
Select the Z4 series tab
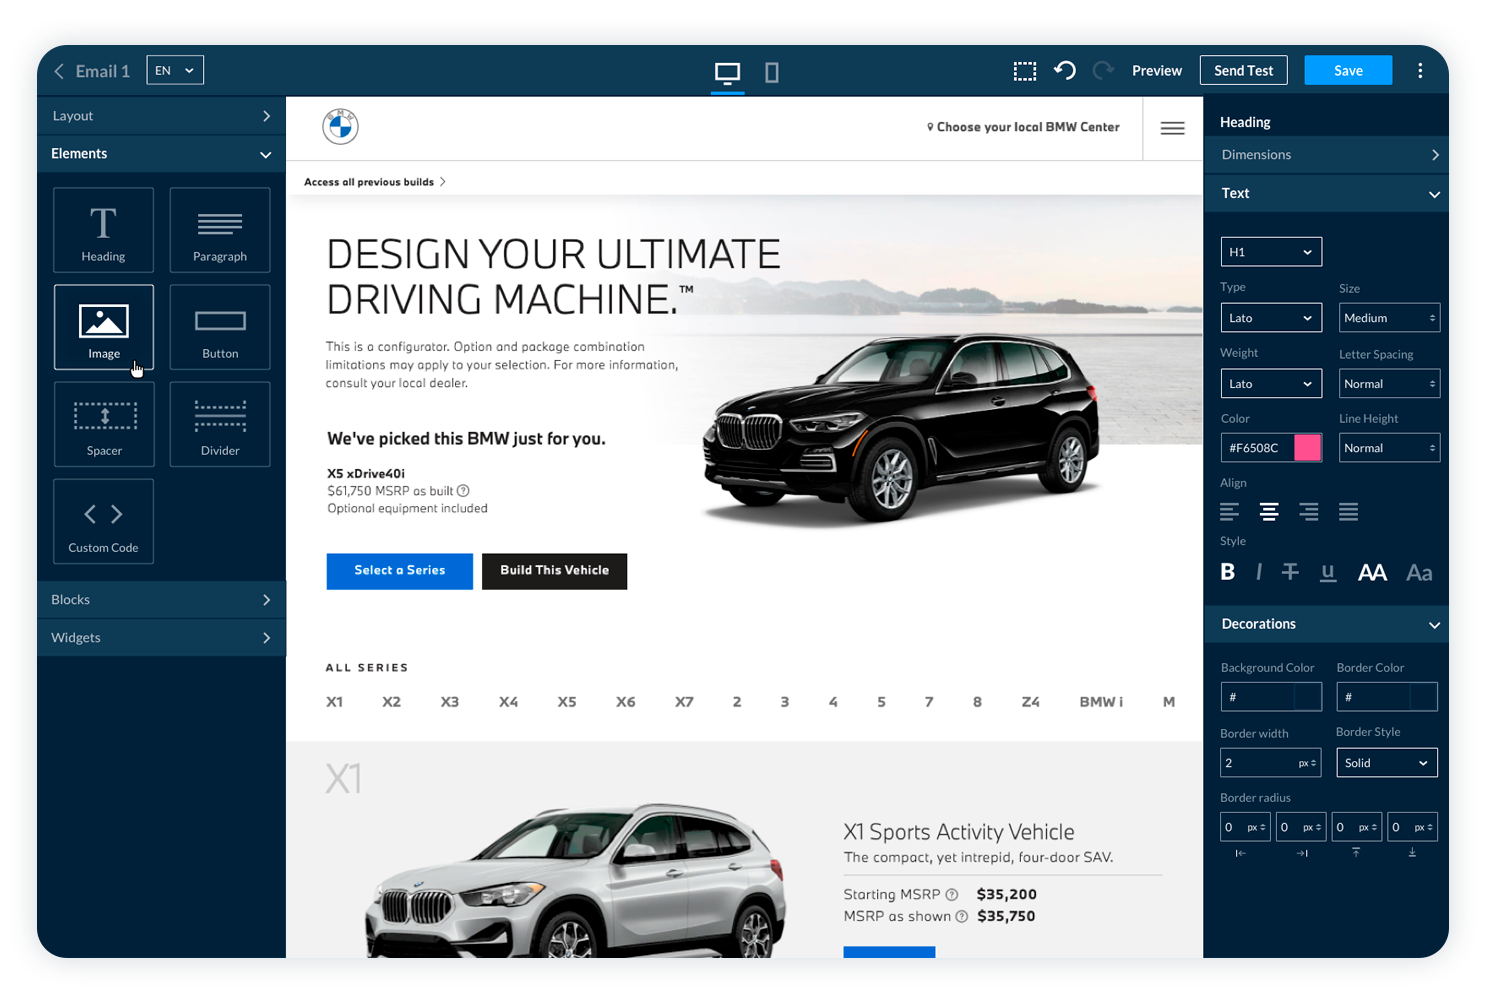click(1030, 702)
